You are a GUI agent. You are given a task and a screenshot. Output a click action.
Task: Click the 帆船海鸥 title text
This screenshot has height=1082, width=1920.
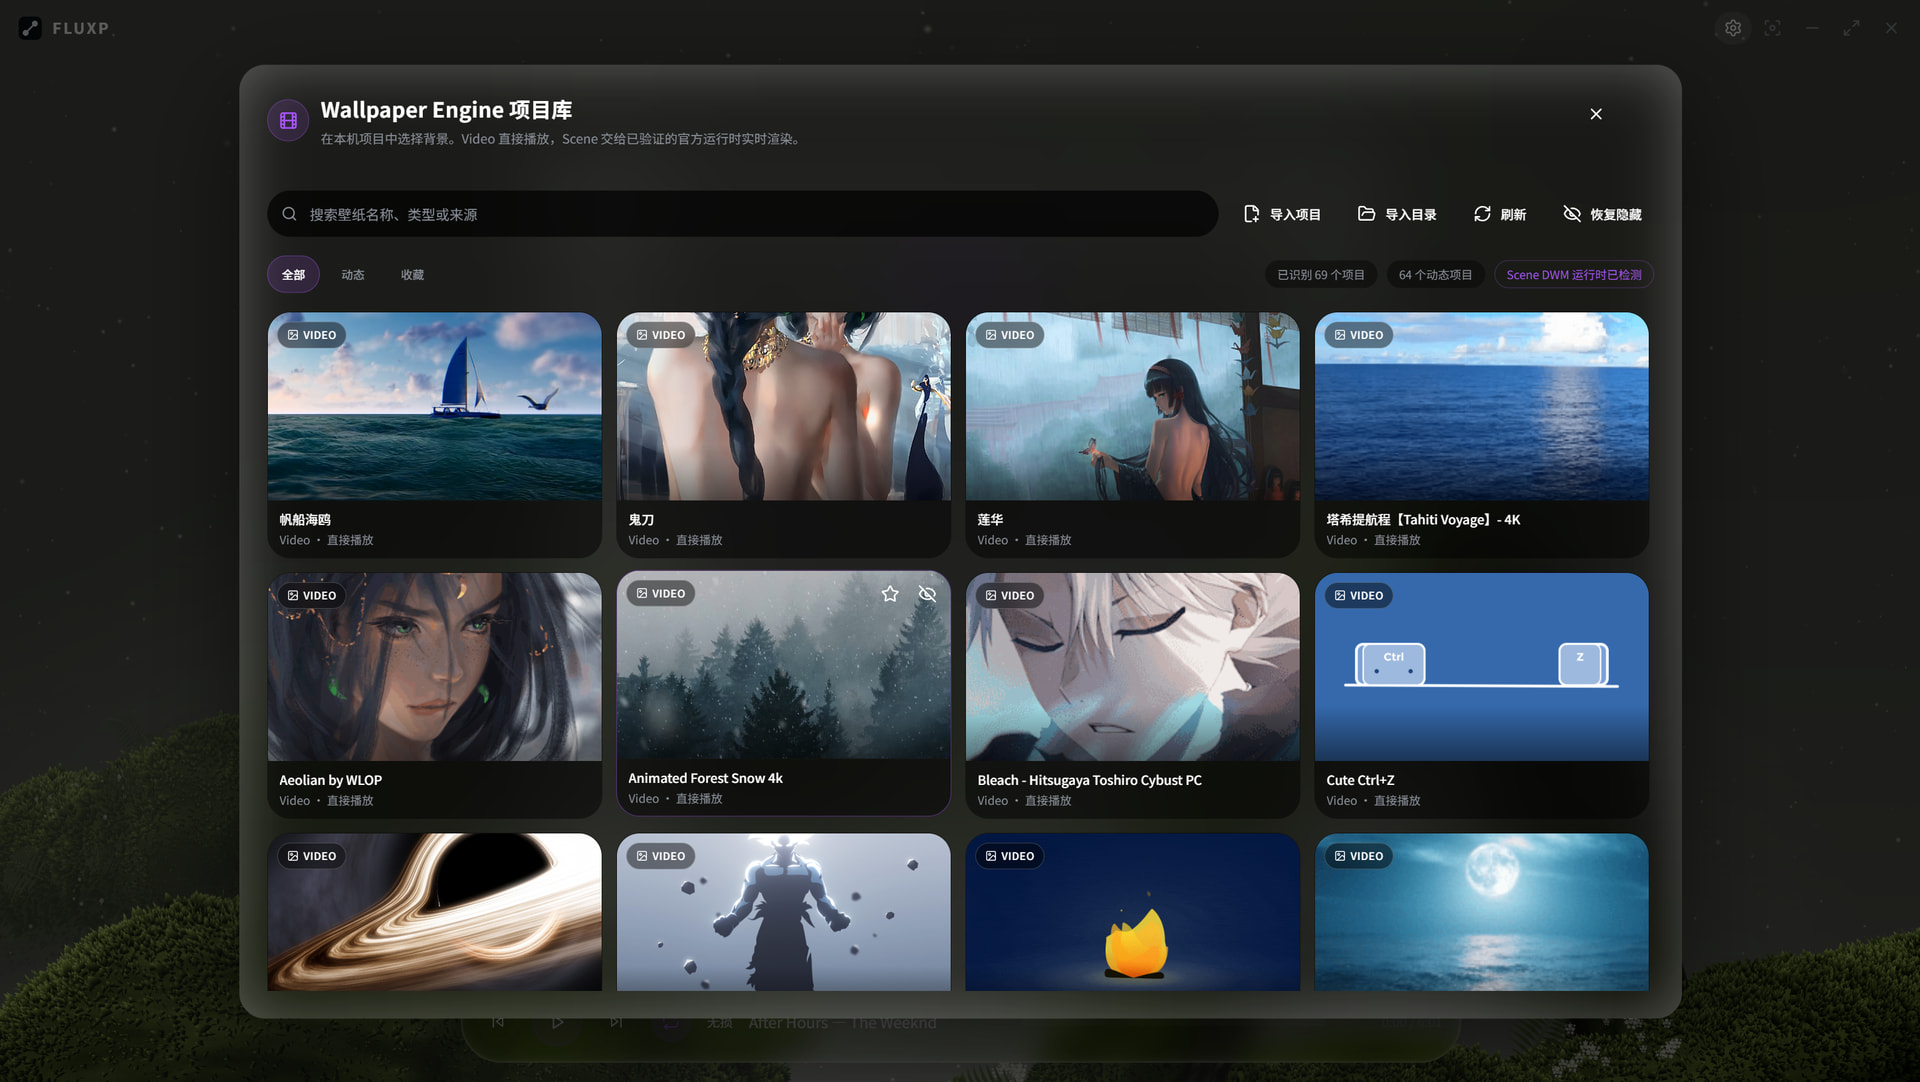pyautogui.click(x=305, y=520)
